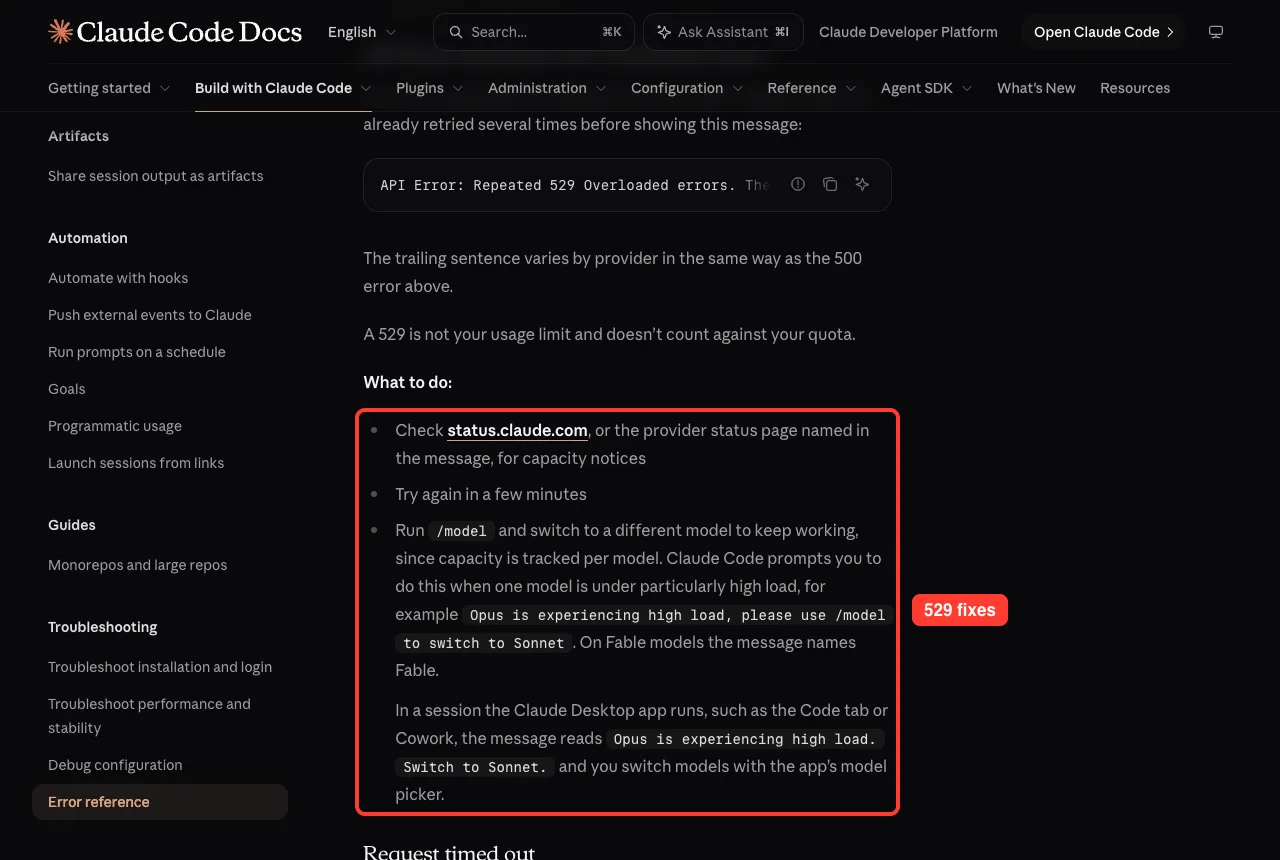
Task: Expand the Reference menu
Action: tap(812, 88)
